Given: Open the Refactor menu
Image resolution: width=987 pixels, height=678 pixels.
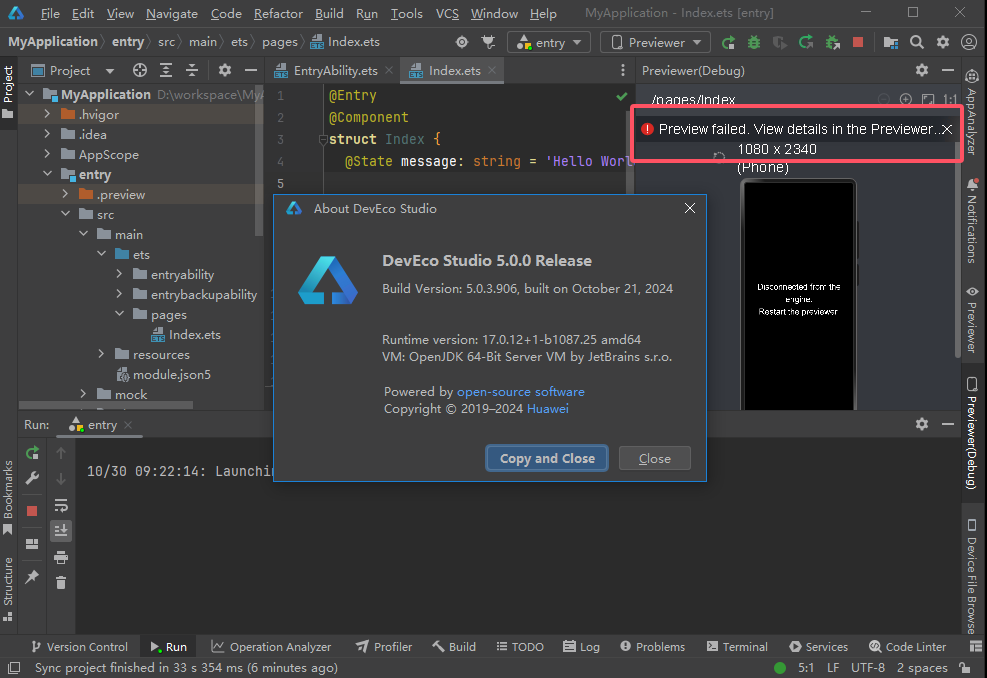Looking at the screenshot, I should click(x=278, y=13).
